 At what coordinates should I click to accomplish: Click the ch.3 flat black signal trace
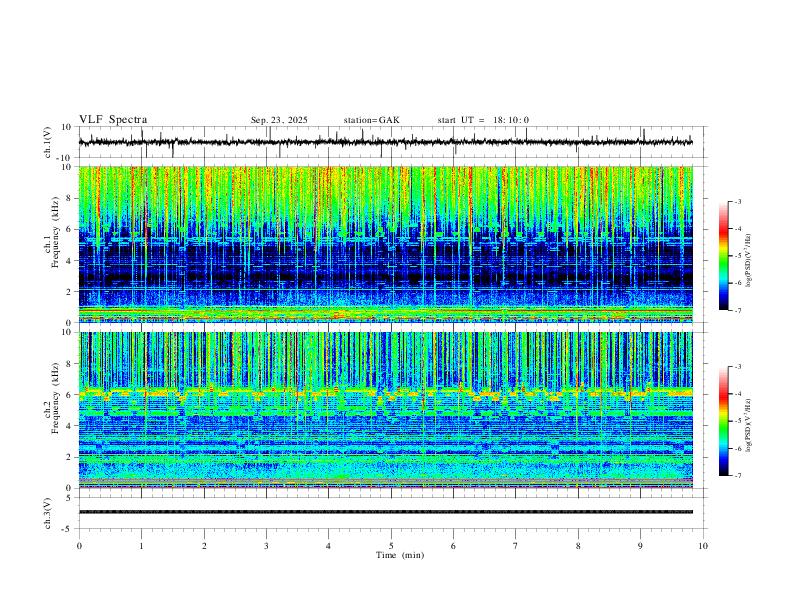tap(386, 512)
